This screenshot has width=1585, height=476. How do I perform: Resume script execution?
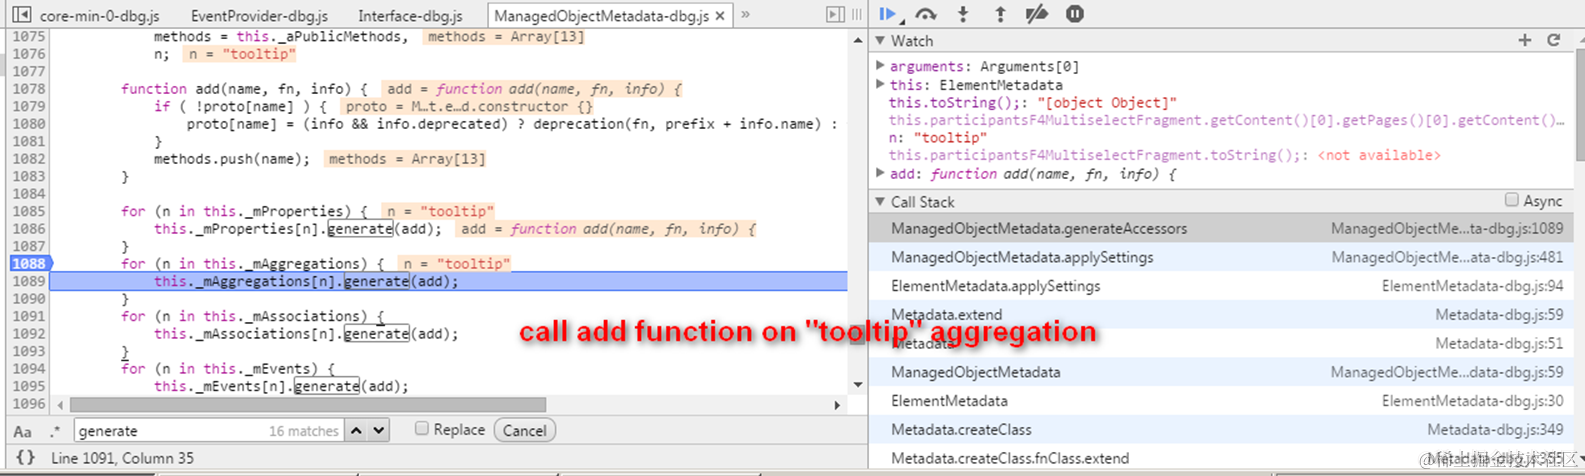click(887, 14)
